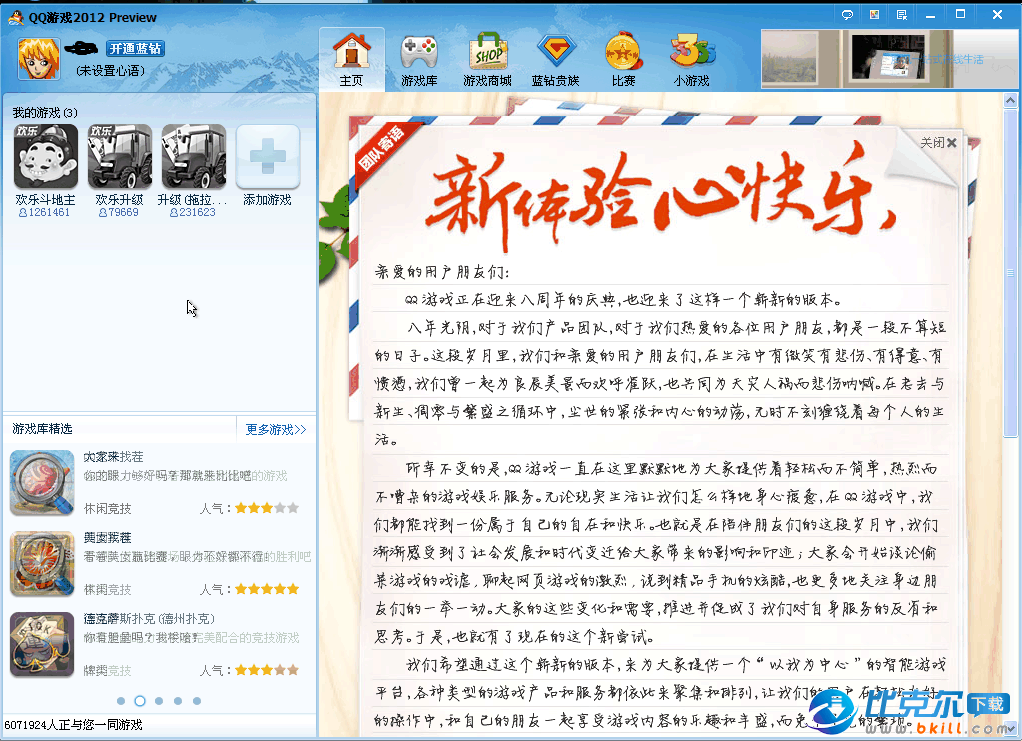Click the 大家来找茬 magnifier game icon
Screen dimensions: 1022x741
(42, 483)
